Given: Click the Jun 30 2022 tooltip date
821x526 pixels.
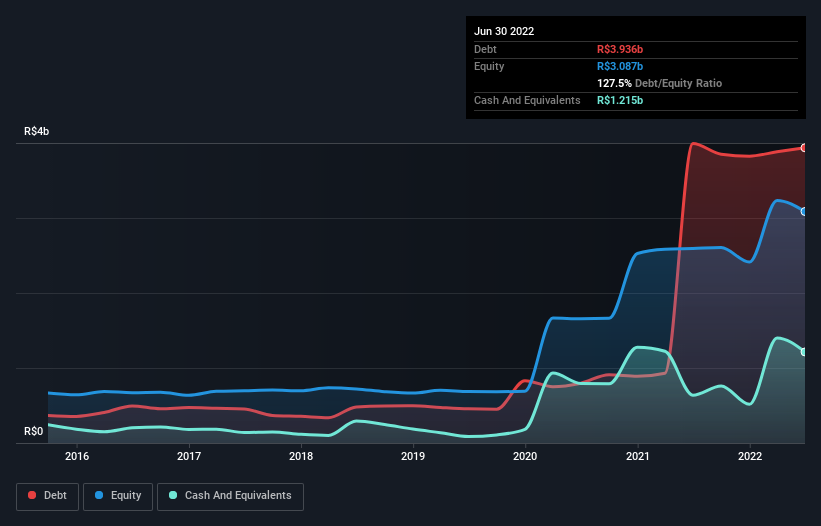Looking at the screenshot, I should pyautogui.click(x=504, y=31).
